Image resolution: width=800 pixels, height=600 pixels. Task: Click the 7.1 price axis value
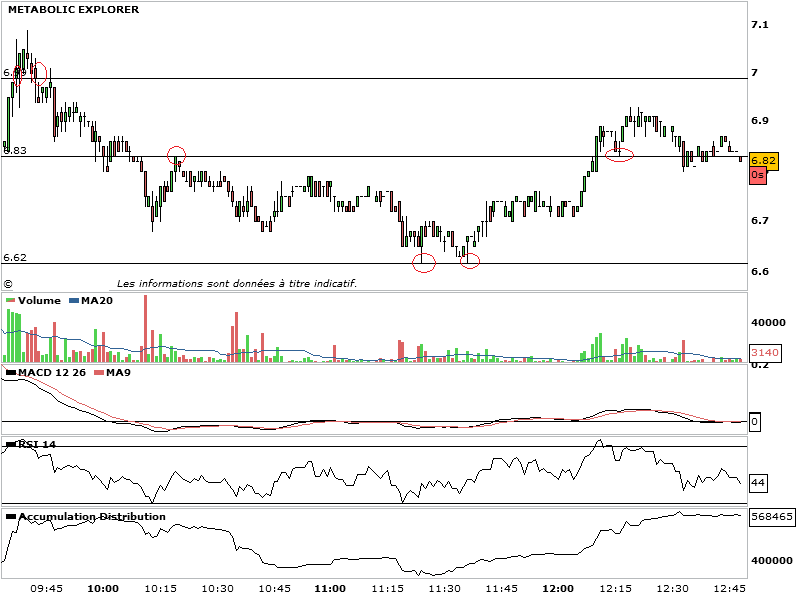(760, 25)
